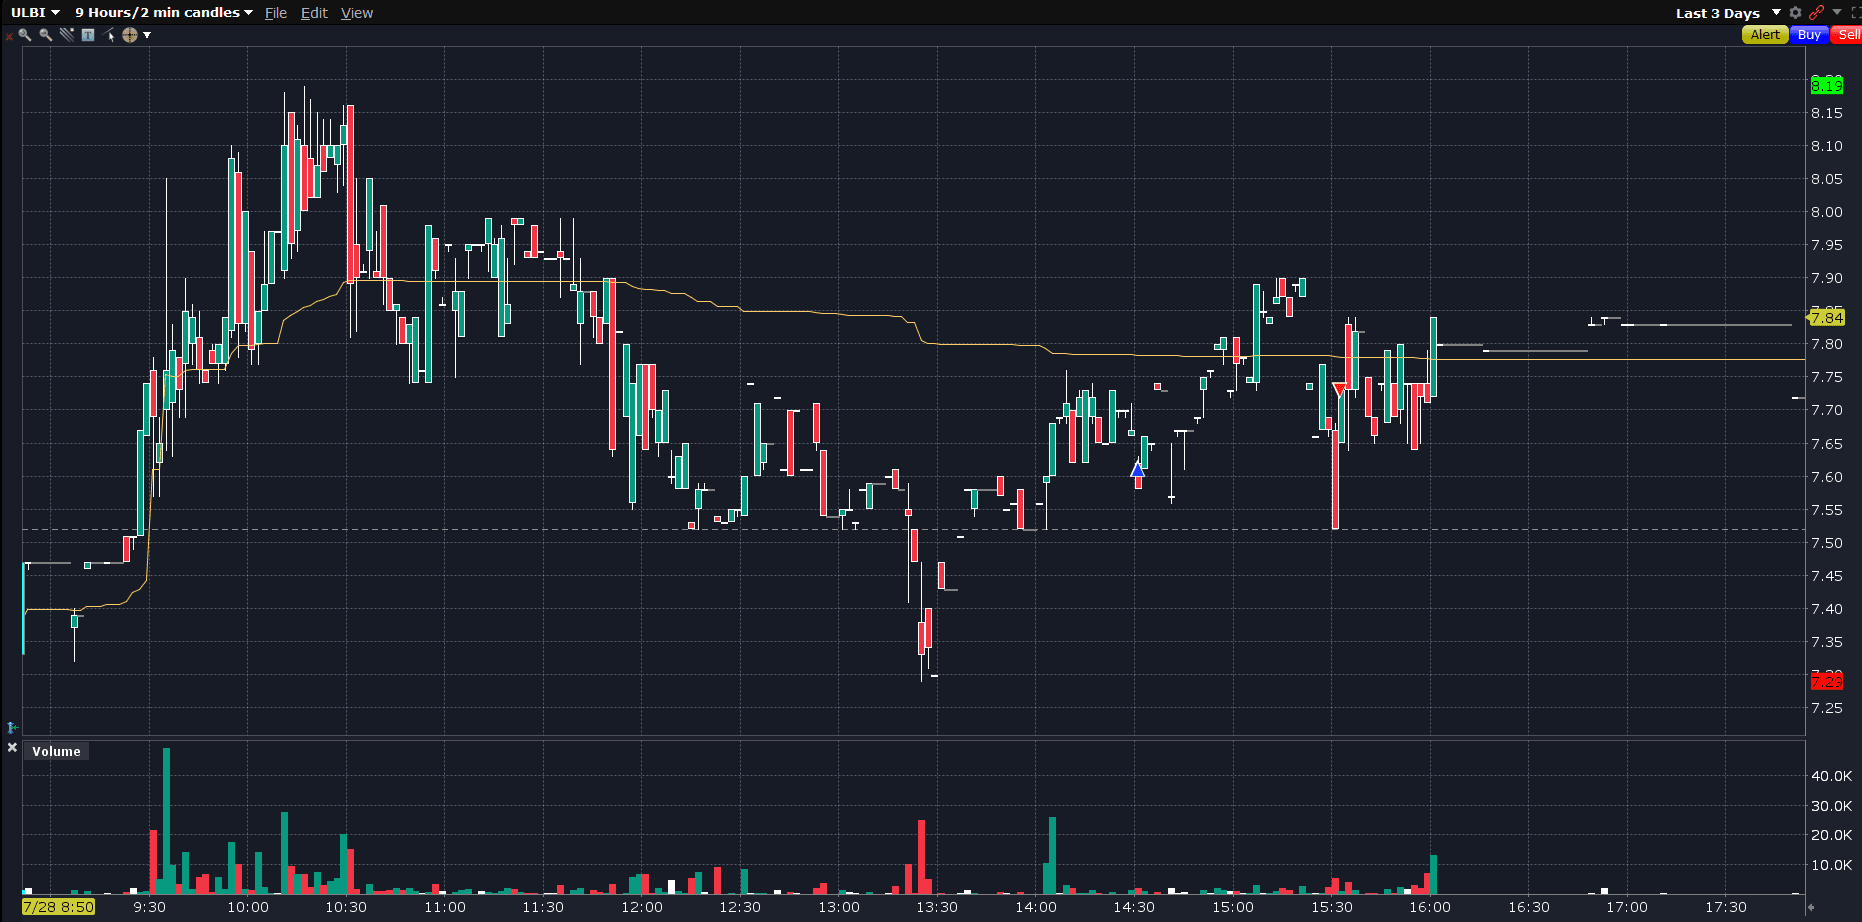
Task: Select the text annotation tool
Action: (x=88, y=35)
